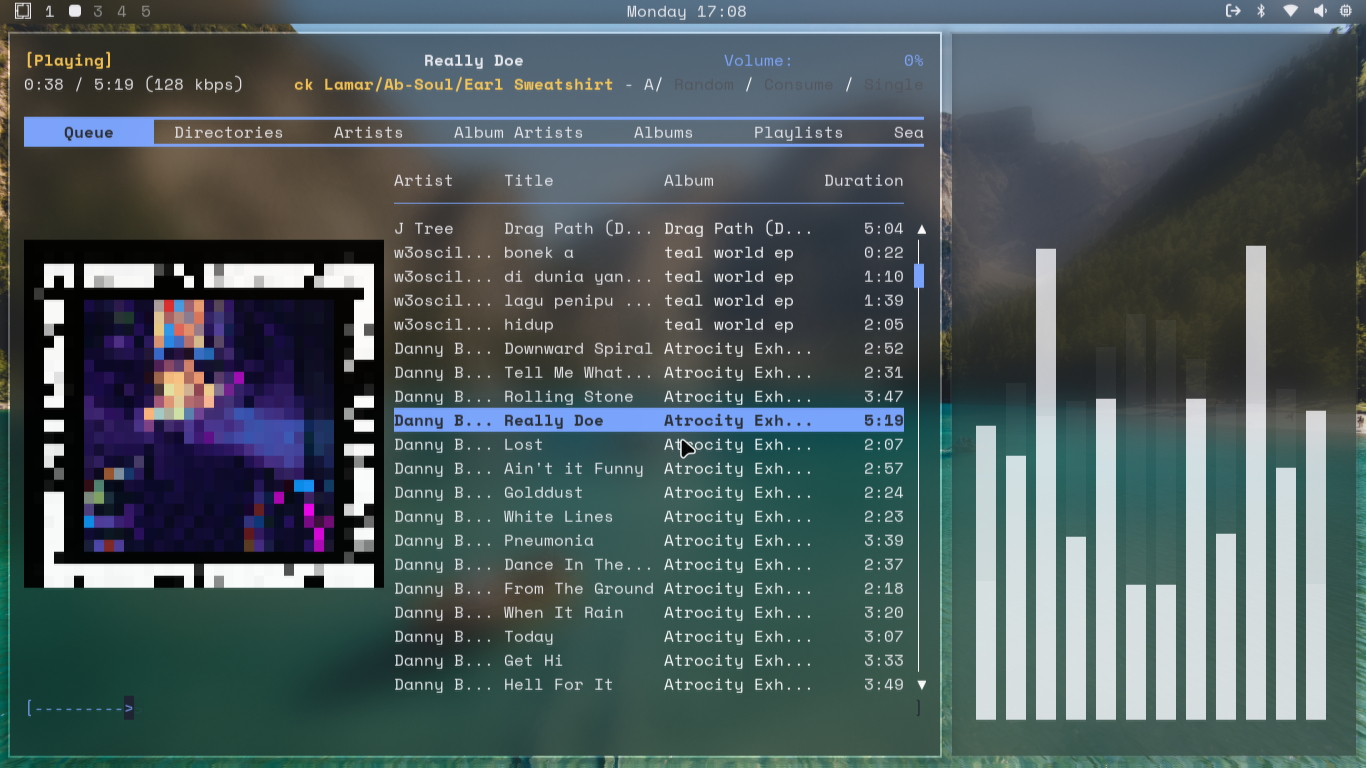This screenshot has width=1367, height=769.
Task: Select the track Rolling Stone
Action: tap(649, 397)
